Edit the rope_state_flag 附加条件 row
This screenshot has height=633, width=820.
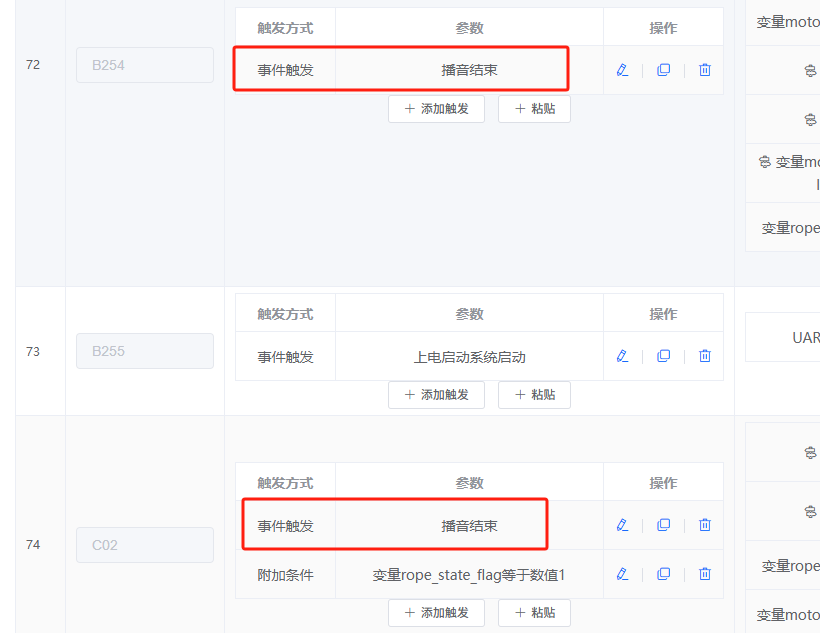click(x=623, y=573)
